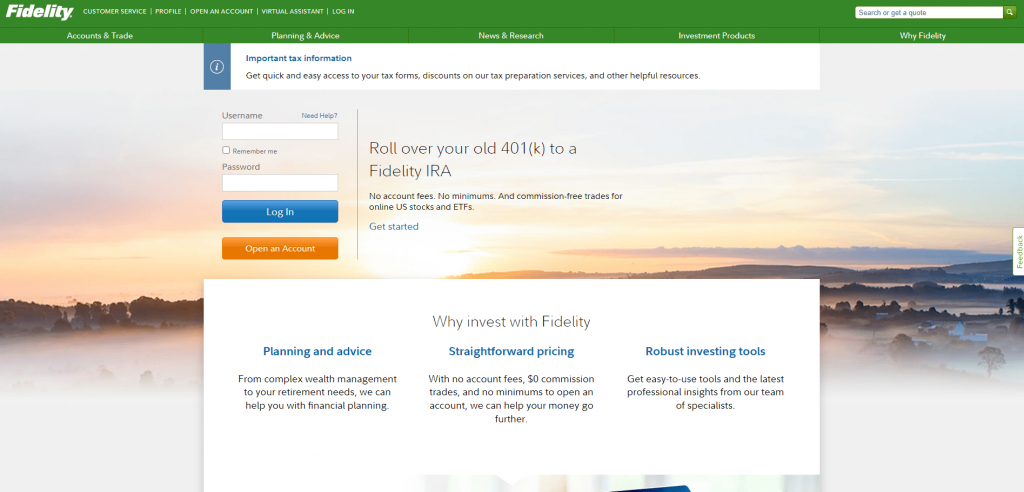Click the orange Open an Account button
This screenshot has width=1024, height=492.
coord(280,248)
